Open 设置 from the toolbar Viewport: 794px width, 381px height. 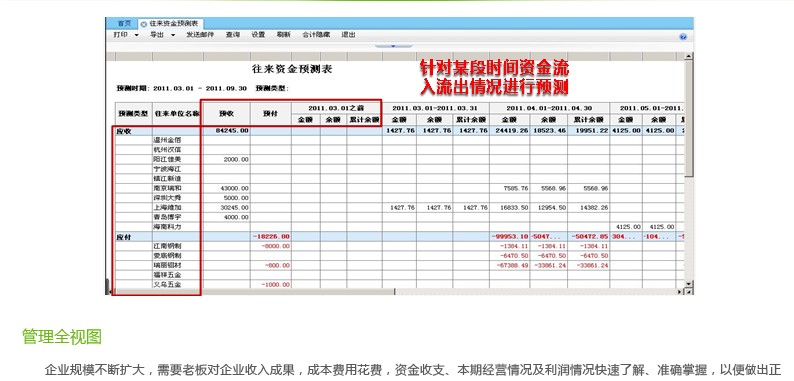coord(258,35)
